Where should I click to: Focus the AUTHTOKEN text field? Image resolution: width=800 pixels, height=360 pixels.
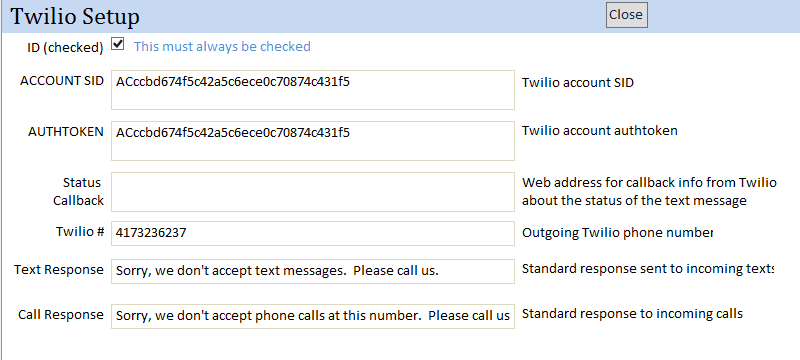pyautogui.click(x=313, y=141)
